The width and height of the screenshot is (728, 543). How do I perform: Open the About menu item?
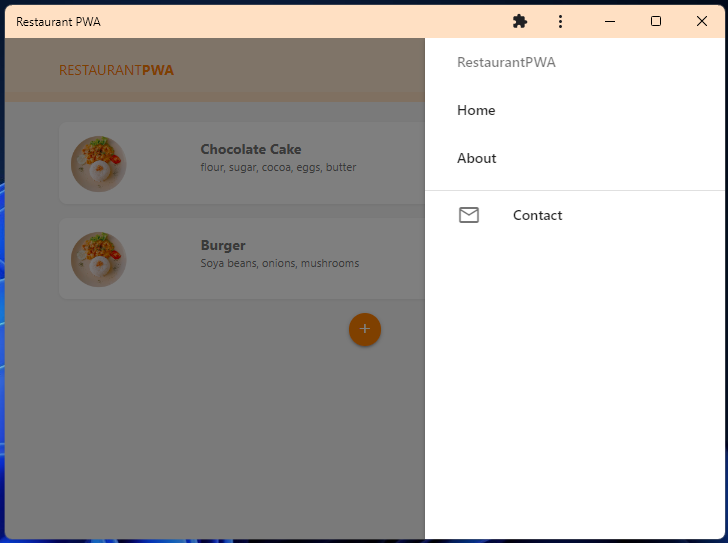[x=575, y=159]
